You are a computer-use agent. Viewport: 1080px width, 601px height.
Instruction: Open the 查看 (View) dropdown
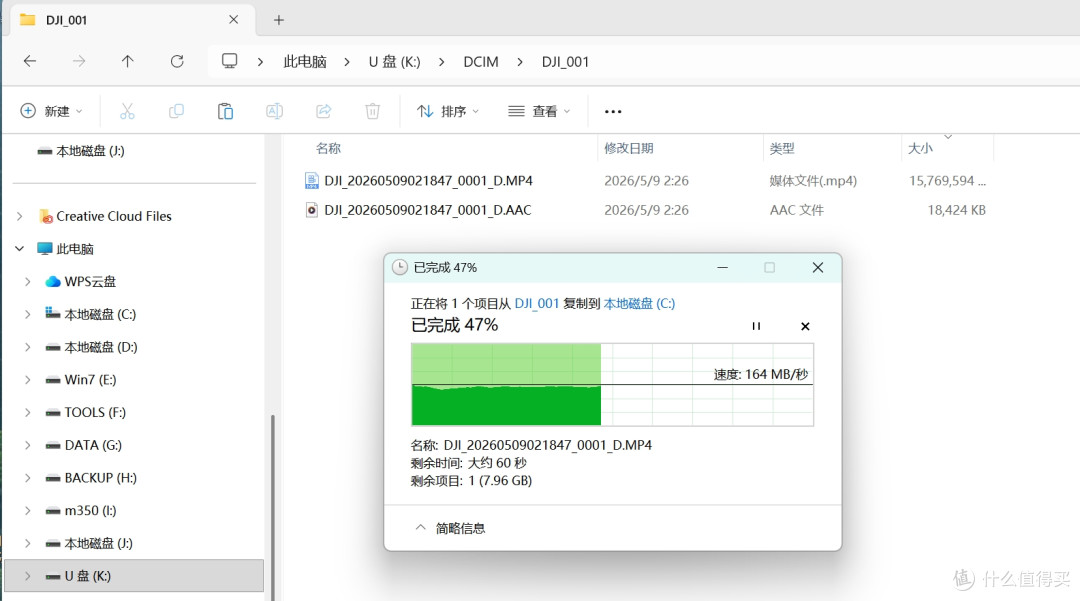(539, 111)
